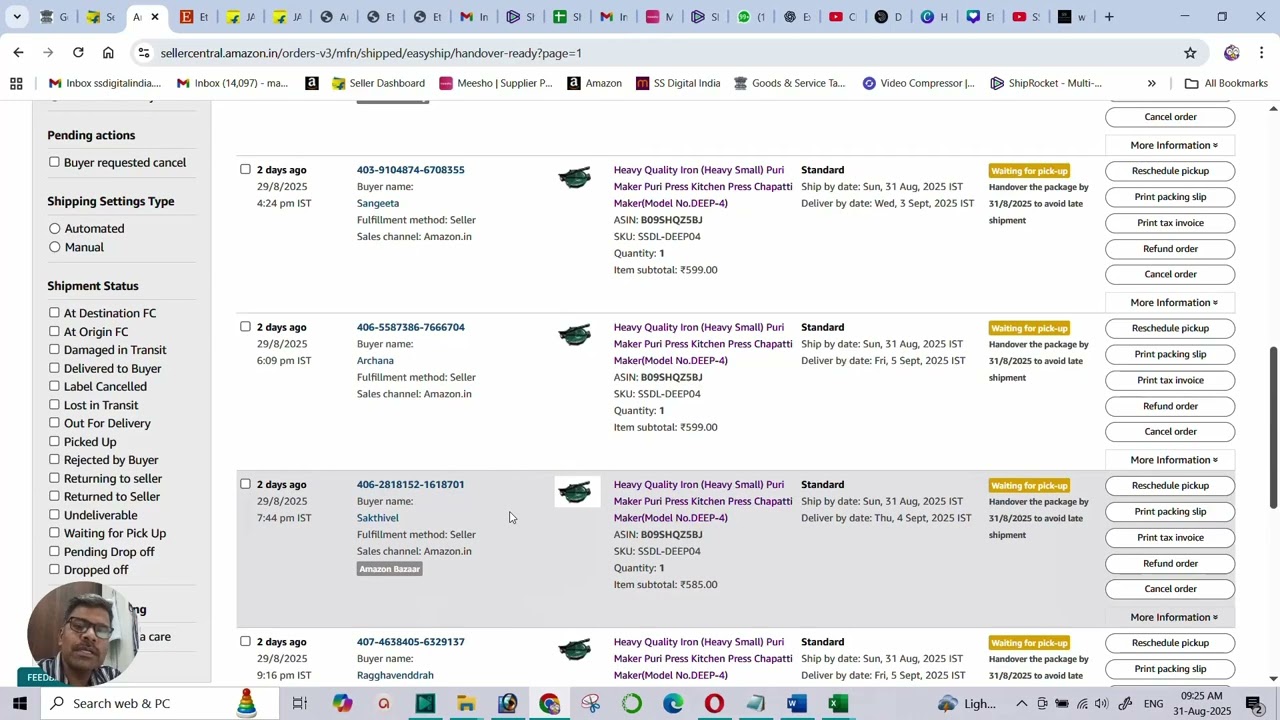Launch Word from the taskbar
This screenshot has width=1280, height=720.
coord(796,703)
